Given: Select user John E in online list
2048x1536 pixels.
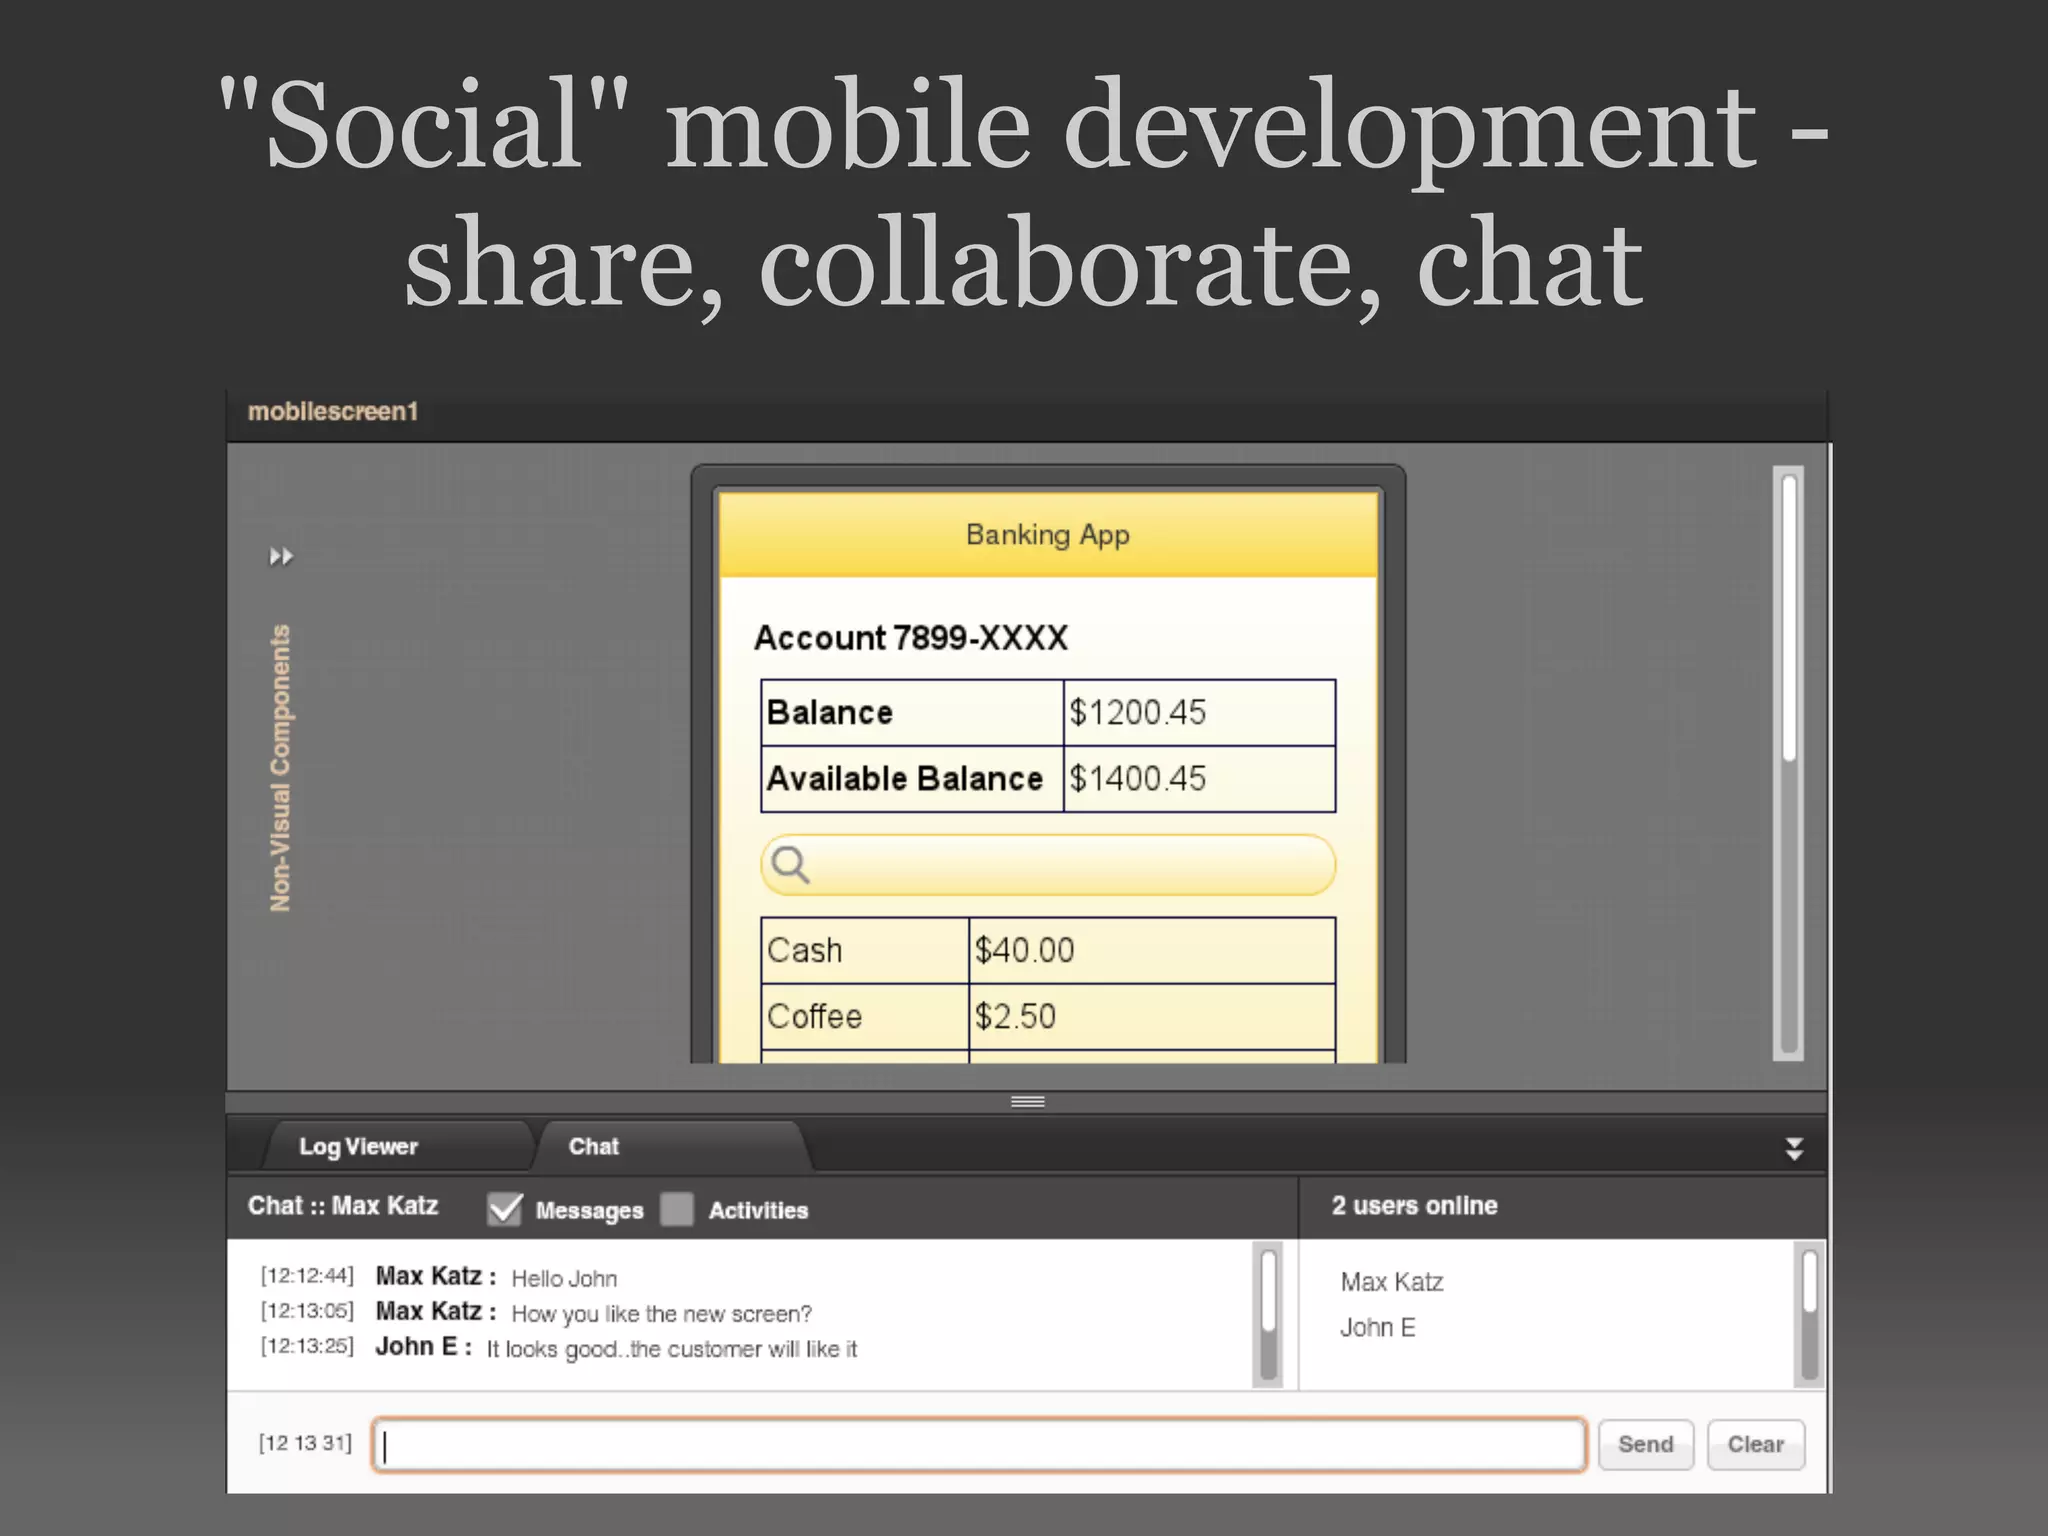Looking at the screenshot, I should pos(1378,1327).
